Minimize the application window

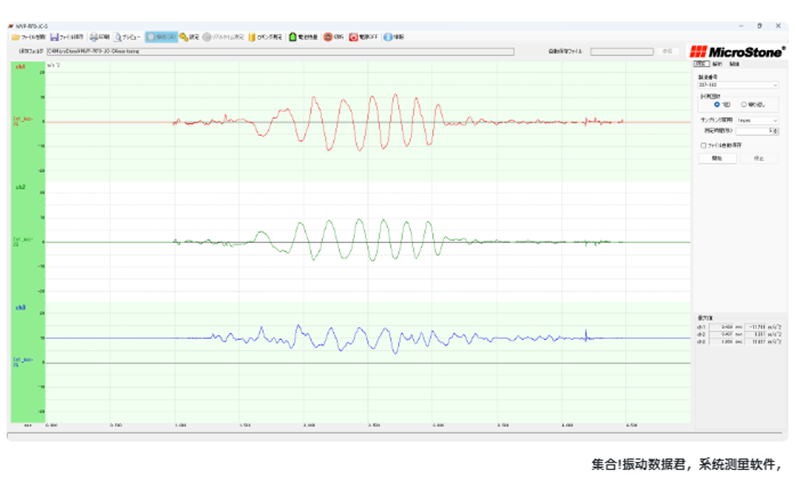coord(741,26)
